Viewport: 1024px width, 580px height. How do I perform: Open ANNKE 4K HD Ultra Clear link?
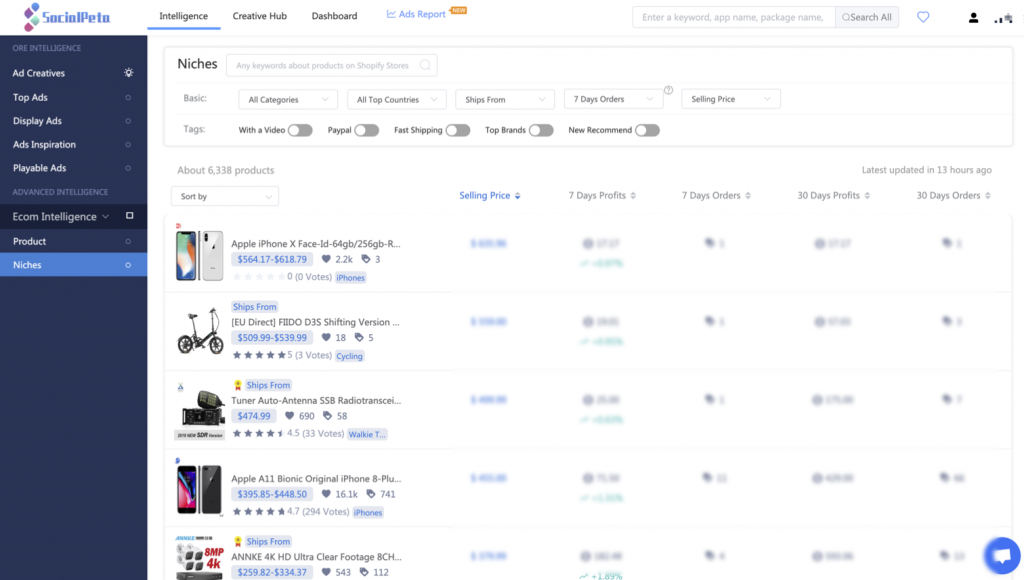coord(316,557)
